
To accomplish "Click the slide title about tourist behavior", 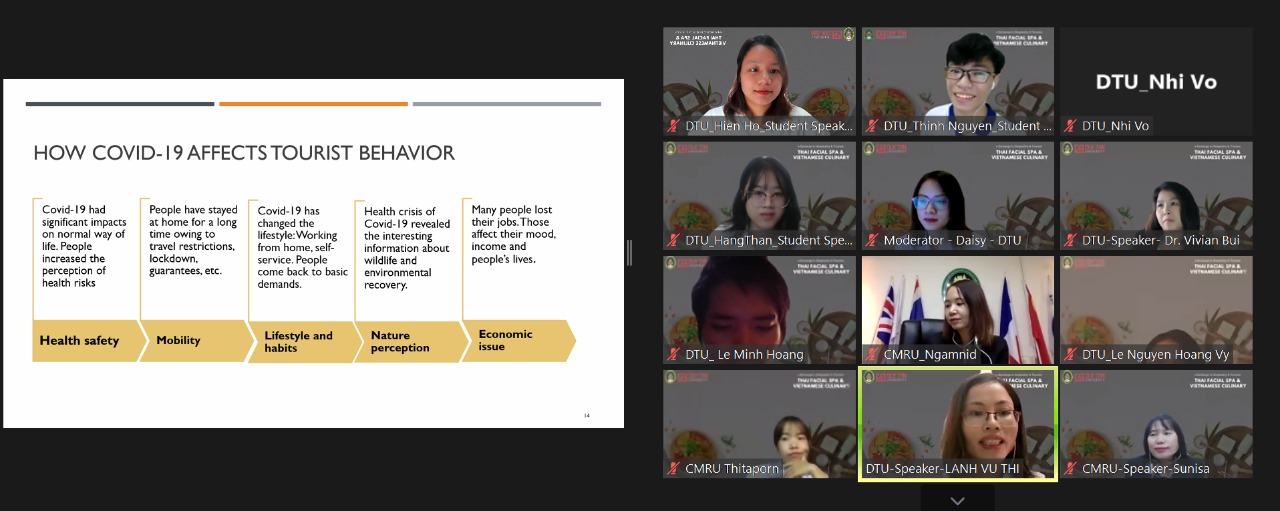I will [244, 153].
